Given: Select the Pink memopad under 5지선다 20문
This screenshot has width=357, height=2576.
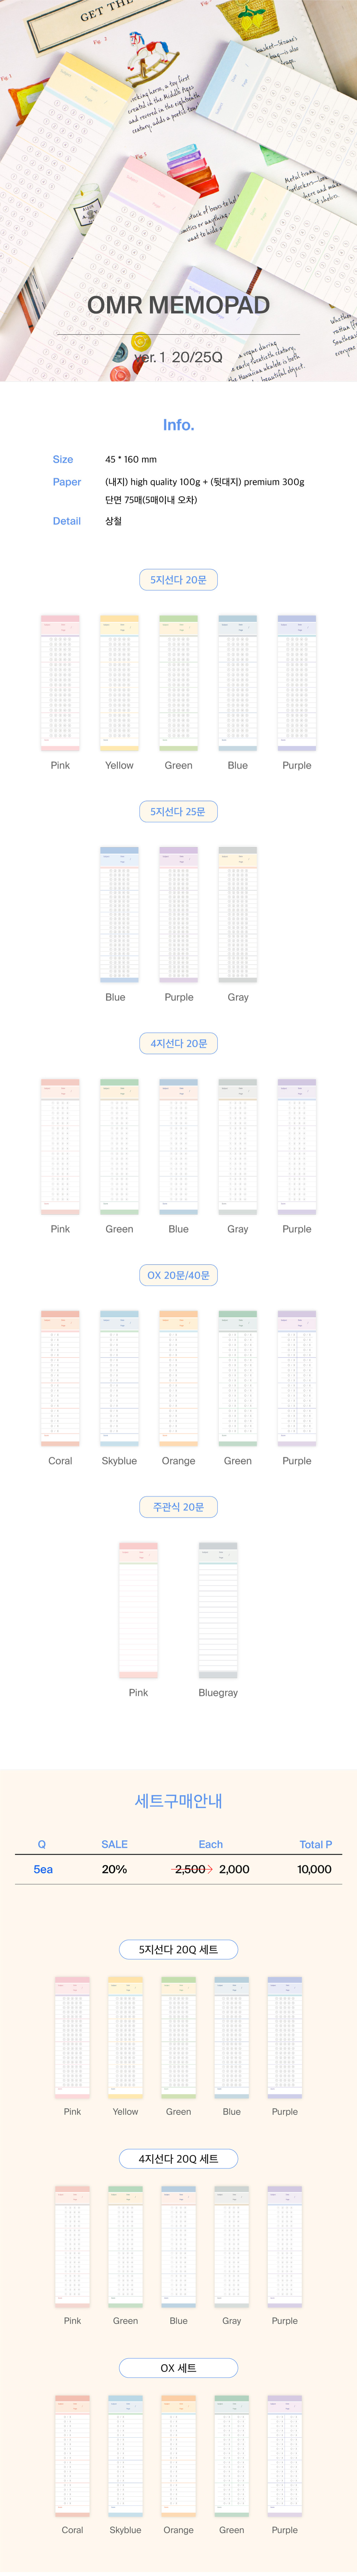Looking at the screenshot, I should tap(60, 683).
